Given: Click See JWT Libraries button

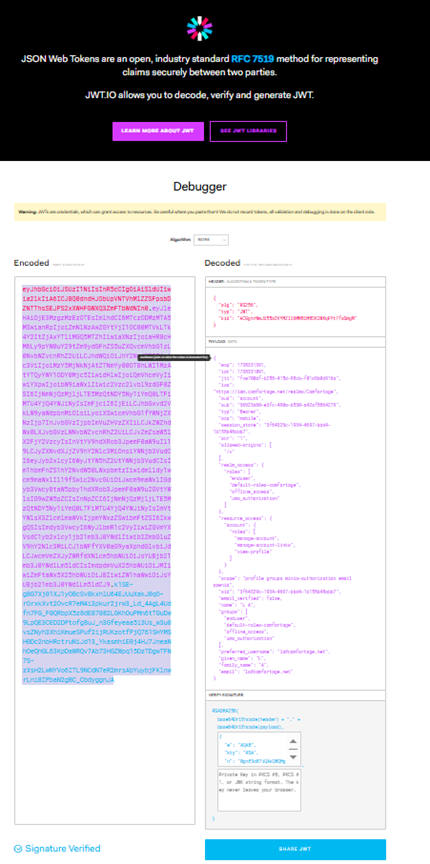Looking at the screenshot, I should tap(248, 131).
